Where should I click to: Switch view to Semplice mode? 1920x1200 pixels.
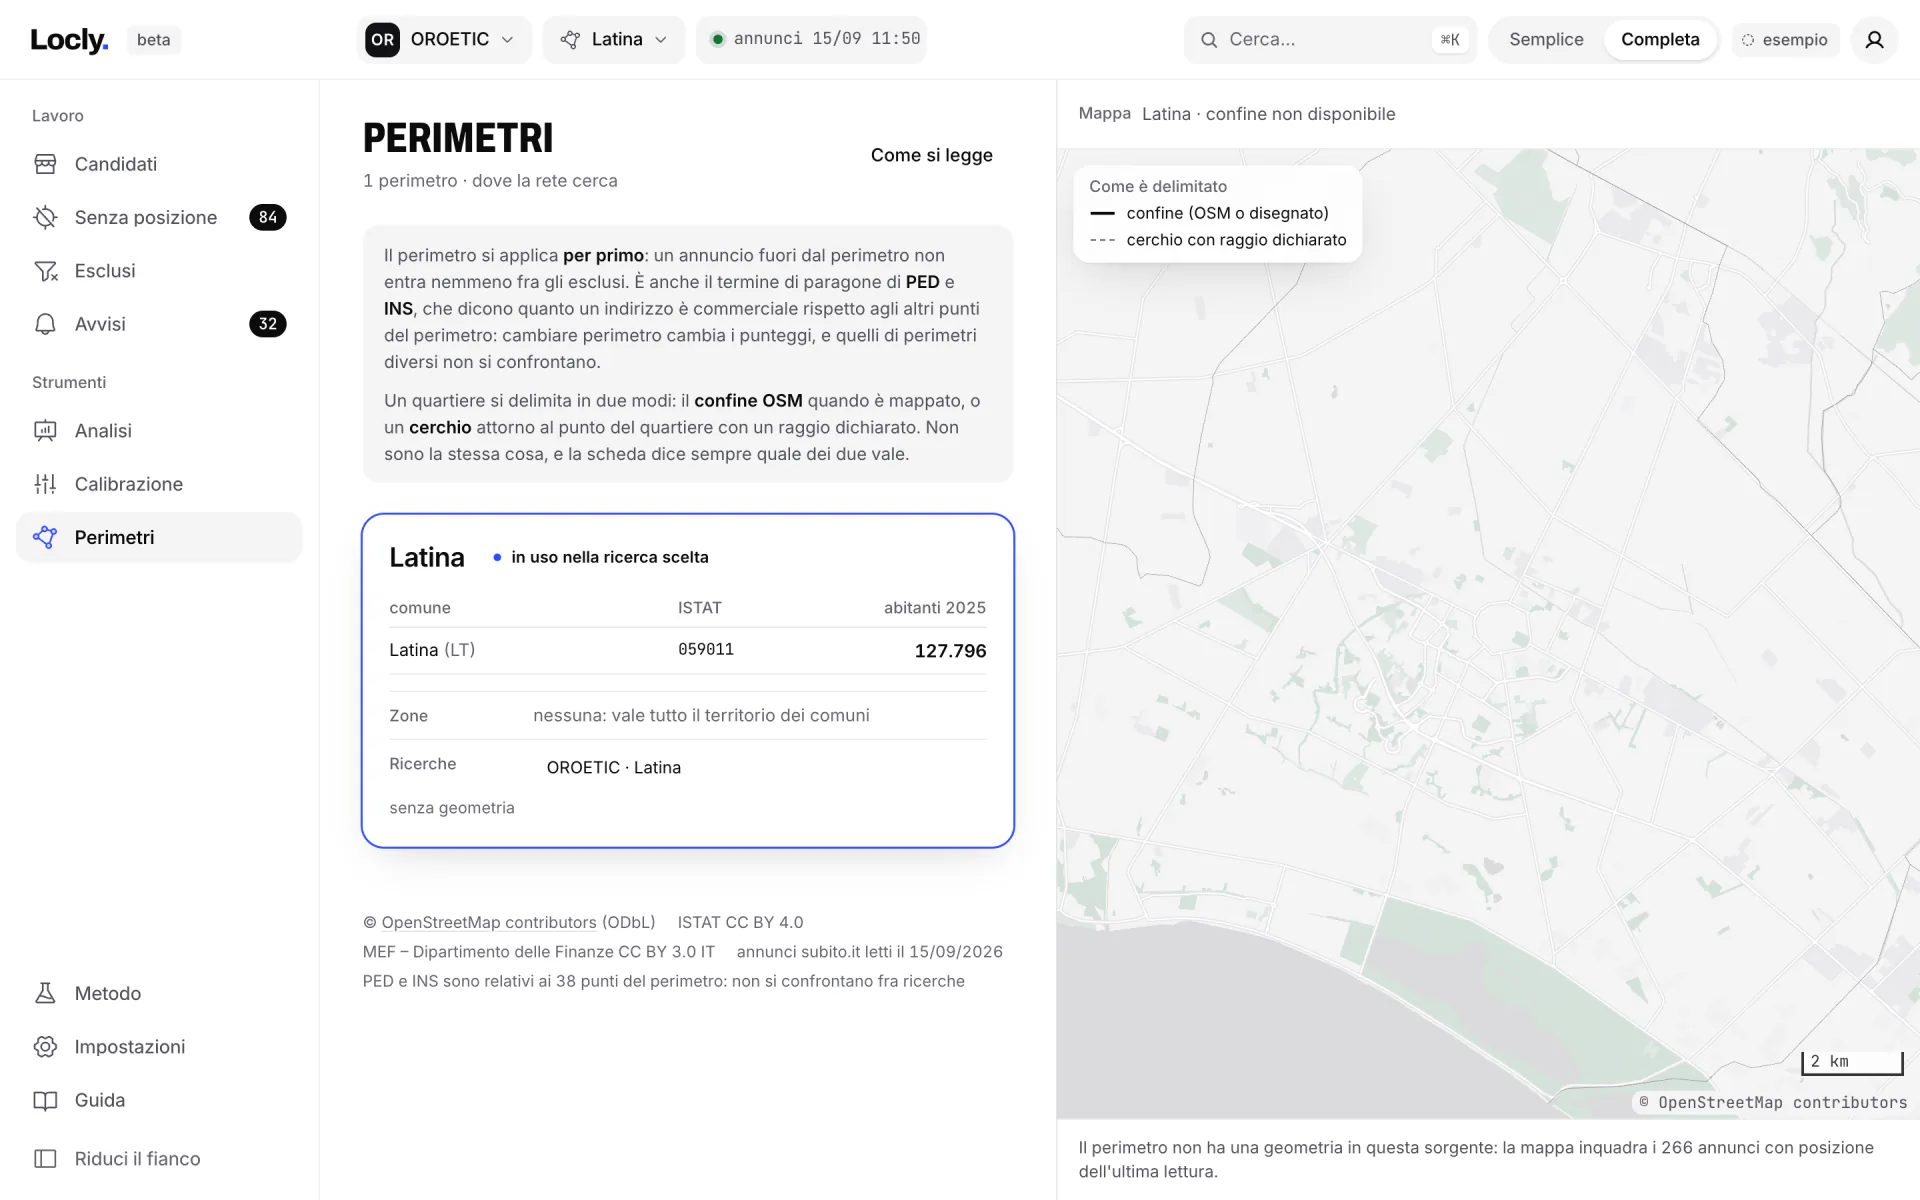pos(1546,40)
